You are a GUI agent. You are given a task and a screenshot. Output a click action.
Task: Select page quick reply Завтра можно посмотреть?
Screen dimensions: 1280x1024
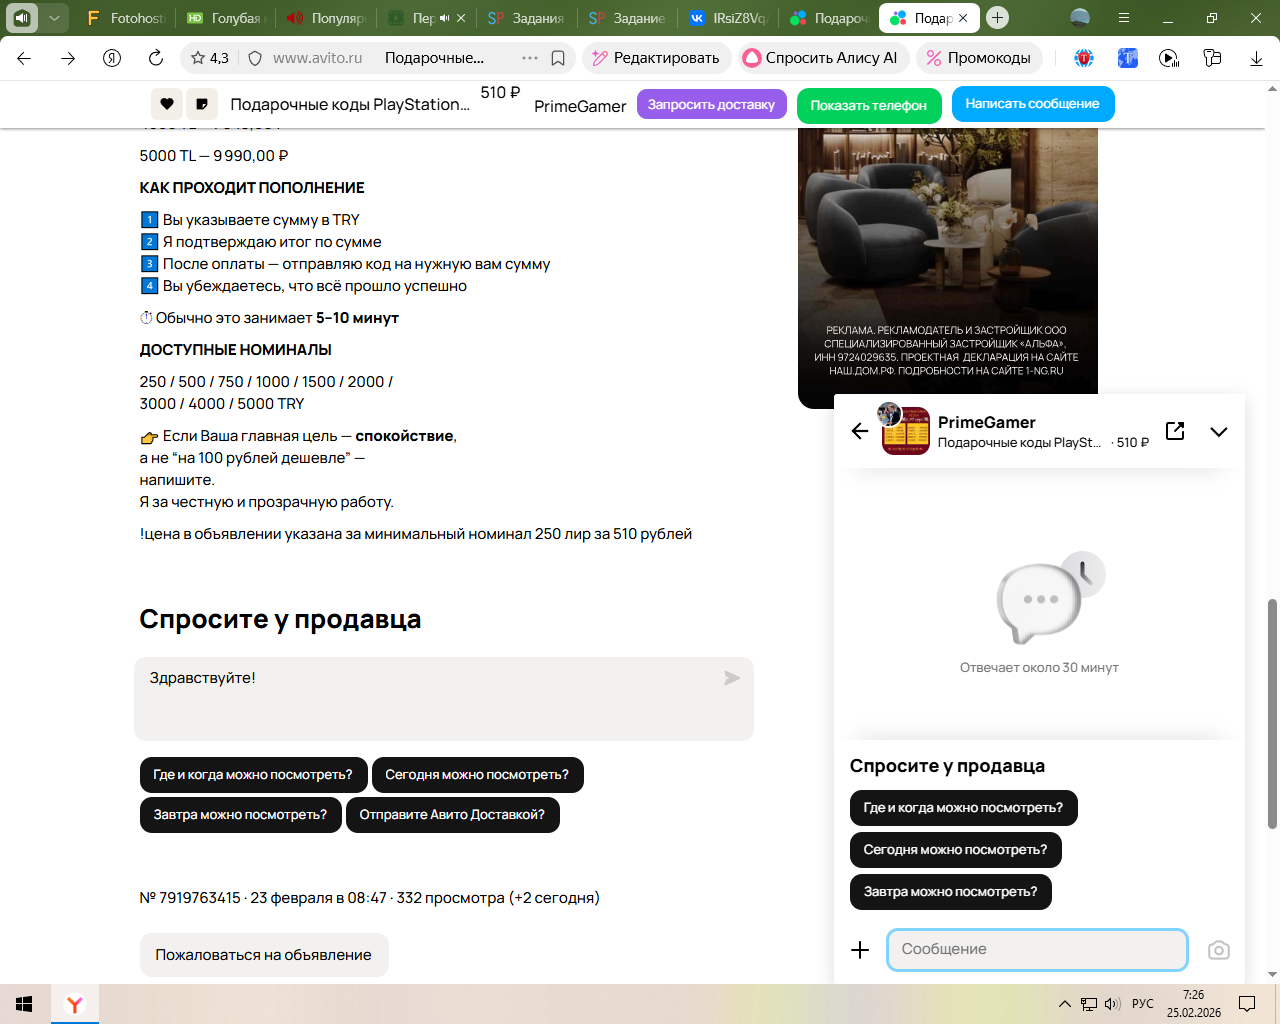(240, 815)
